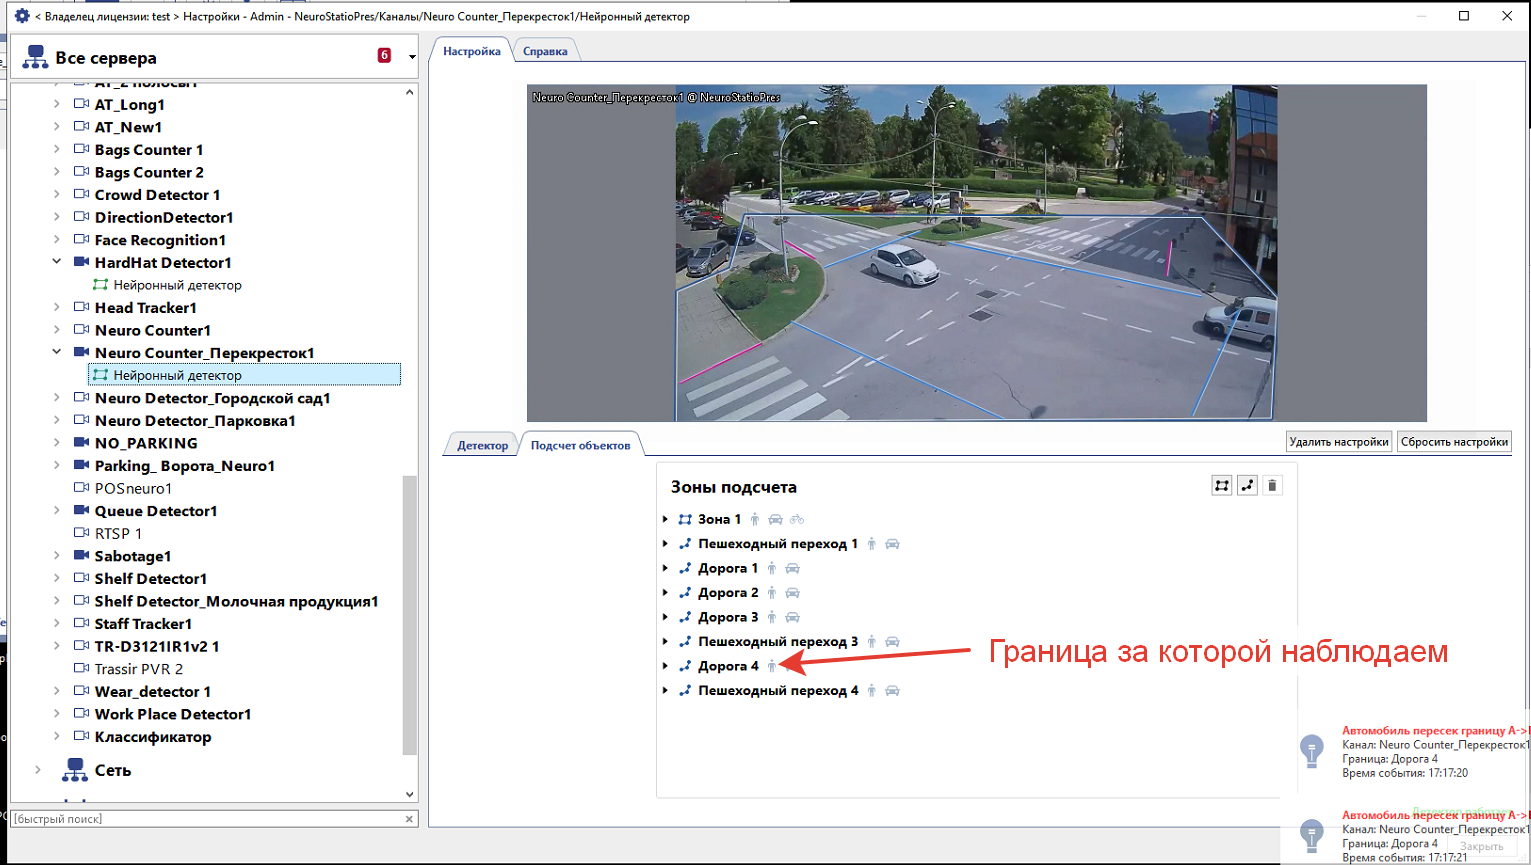This screenshot has height=865, width=1531.
Task: Click the tree's vertical scrollbar
Action: [x=409, y=615]
